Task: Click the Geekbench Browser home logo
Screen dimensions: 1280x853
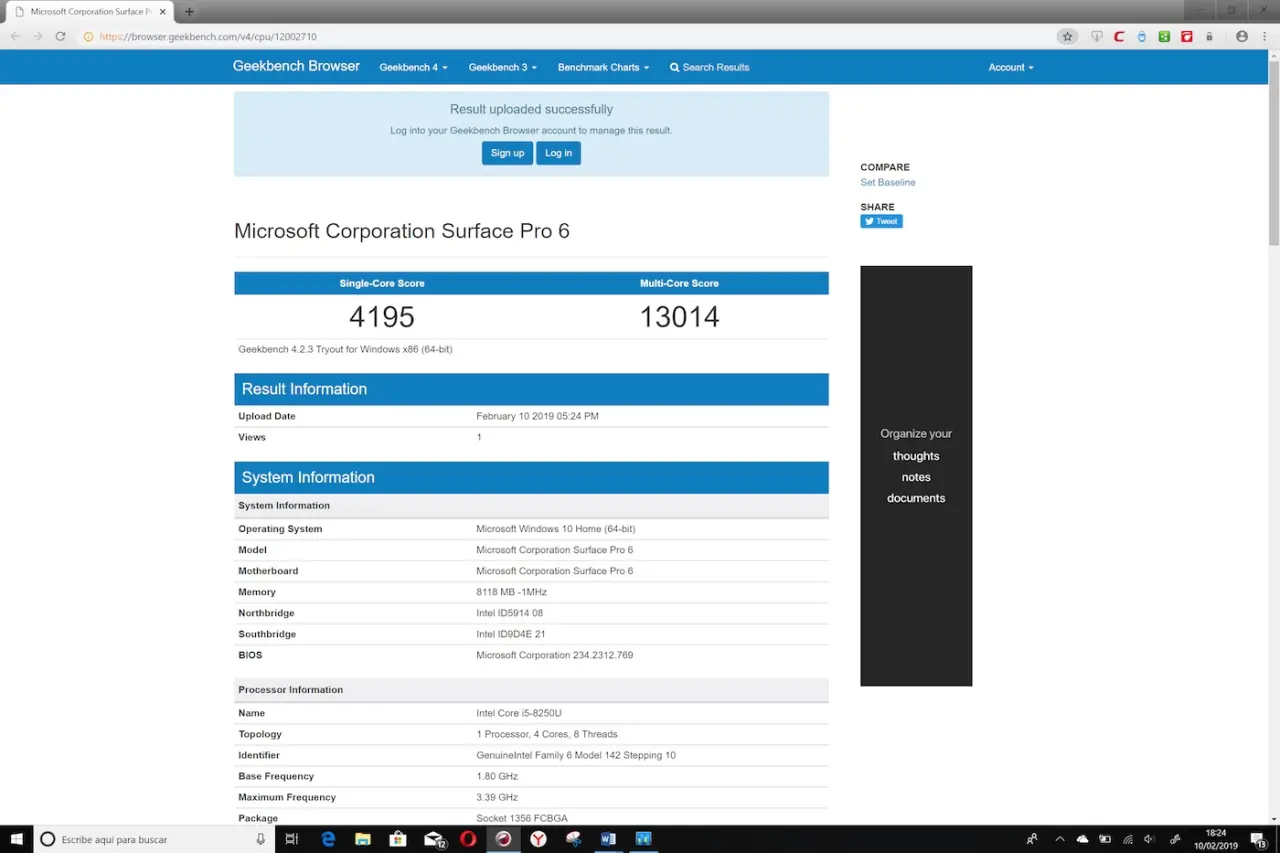Action: click(296, 67)
